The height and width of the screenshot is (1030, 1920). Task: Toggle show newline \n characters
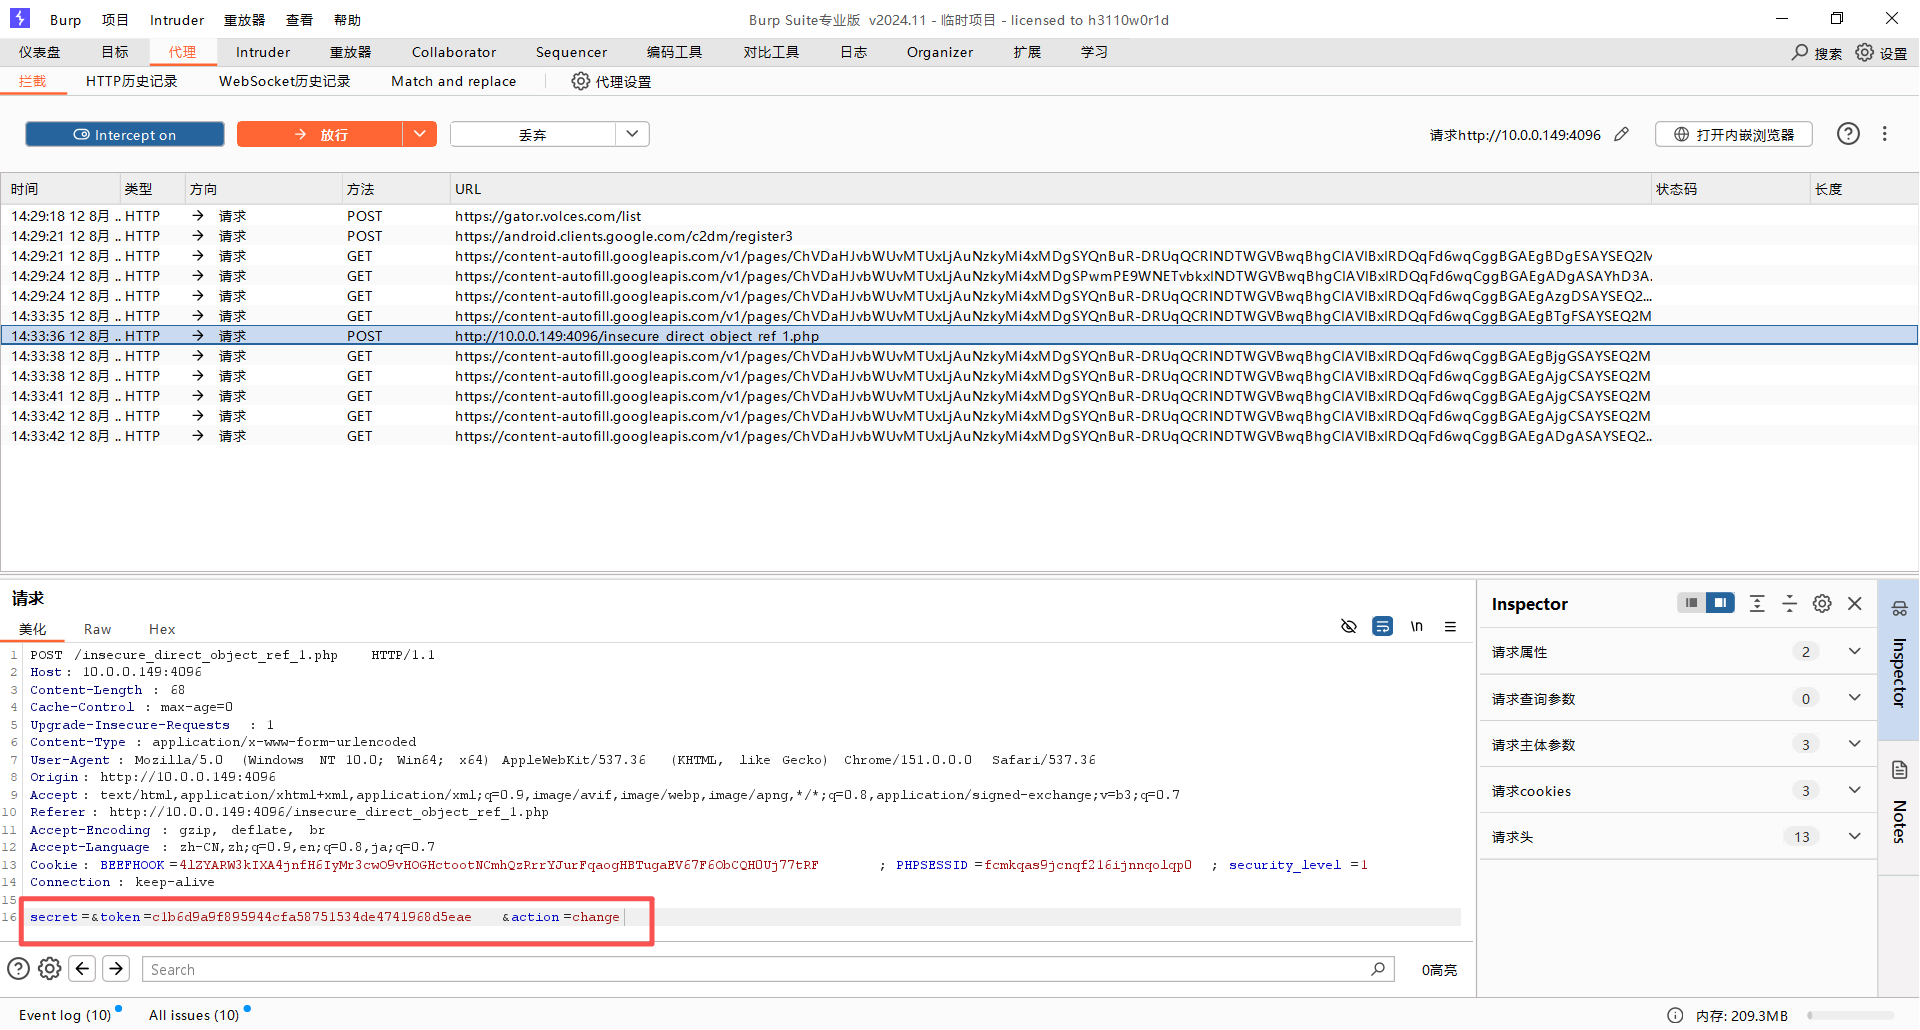pos(1416,626)
